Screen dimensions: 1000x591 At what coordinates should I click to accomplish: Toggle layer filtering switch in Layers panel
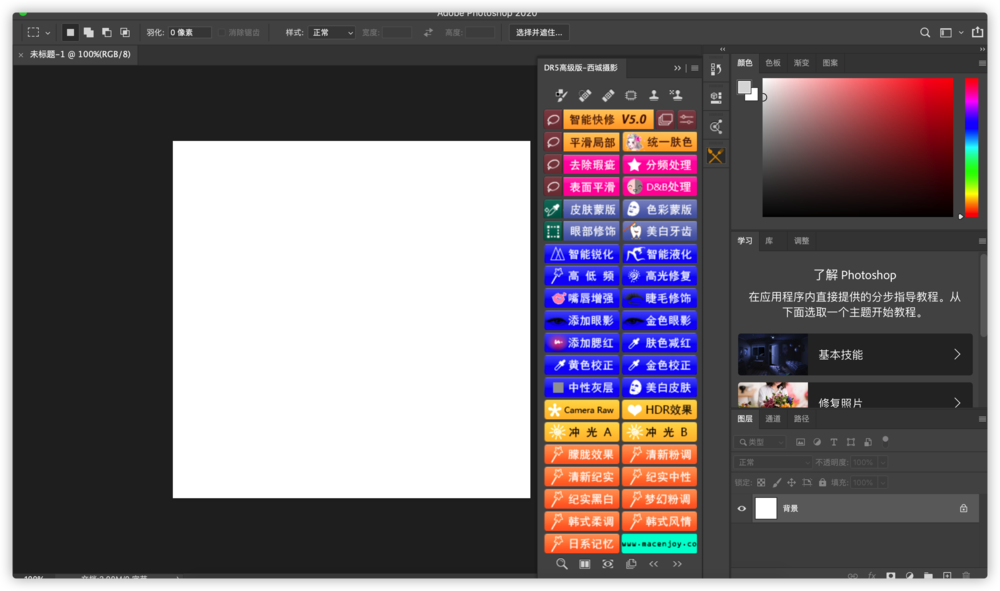pos(885,441)
